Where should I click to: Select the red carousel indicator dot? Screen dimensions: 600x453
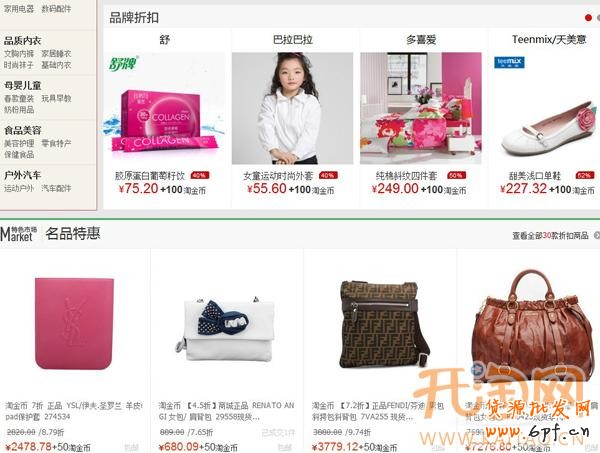589,18
